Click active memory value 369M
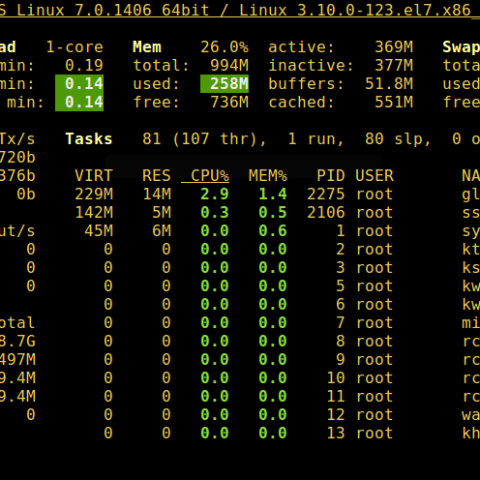Image resolution: width=480 pixels, height=480 pixels. (394, 47)
